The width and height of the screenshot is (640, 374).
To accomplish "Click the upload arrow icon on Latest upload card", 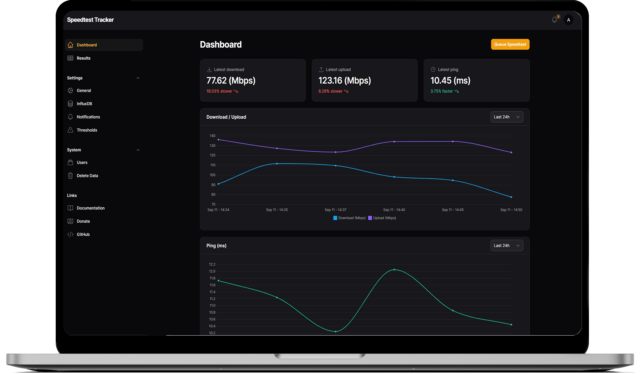I will (321, 69).
